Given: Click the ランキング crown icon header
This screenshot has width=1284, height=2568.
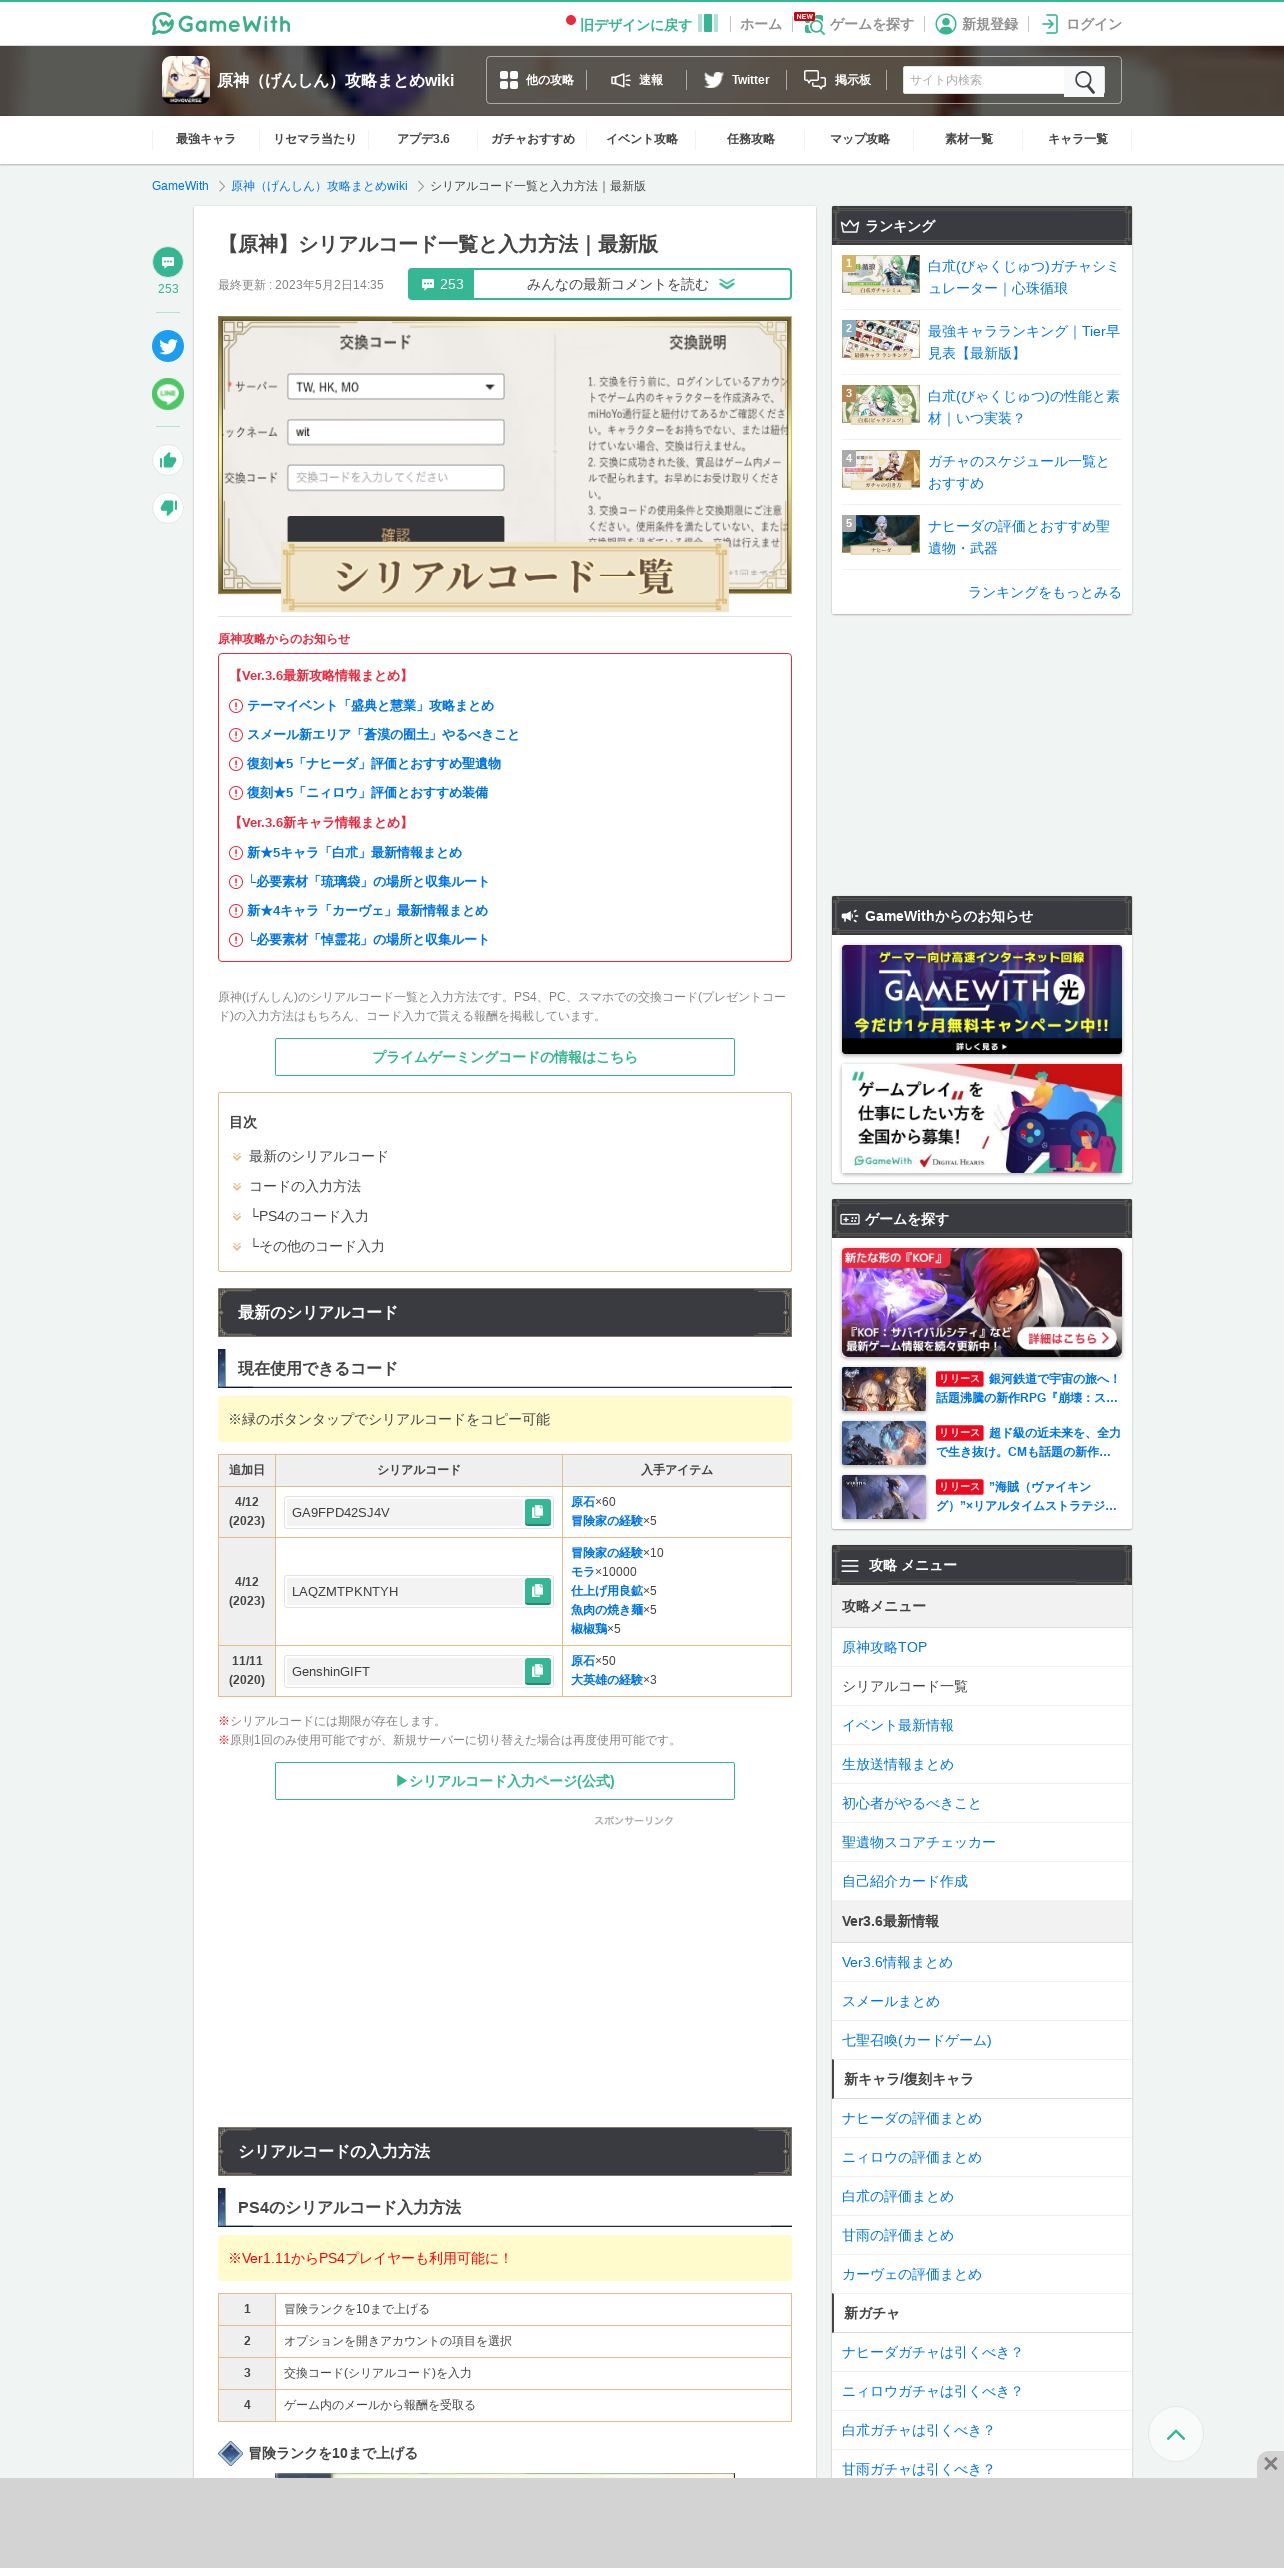Looking at the screenshot, I should point(850,226).
